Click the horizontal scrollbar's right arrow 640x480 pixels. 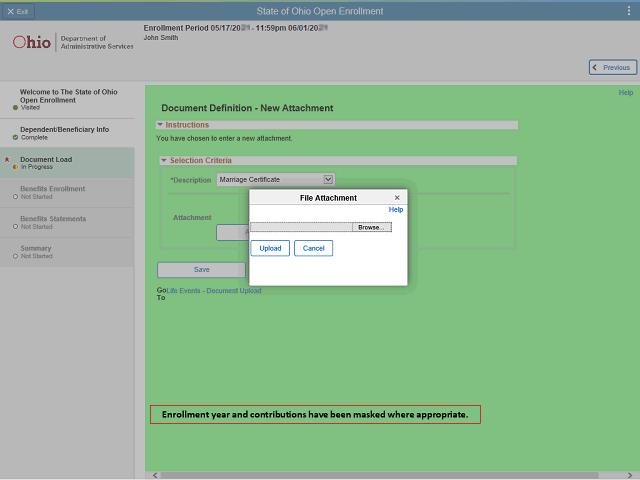click(x=630, y=475)
